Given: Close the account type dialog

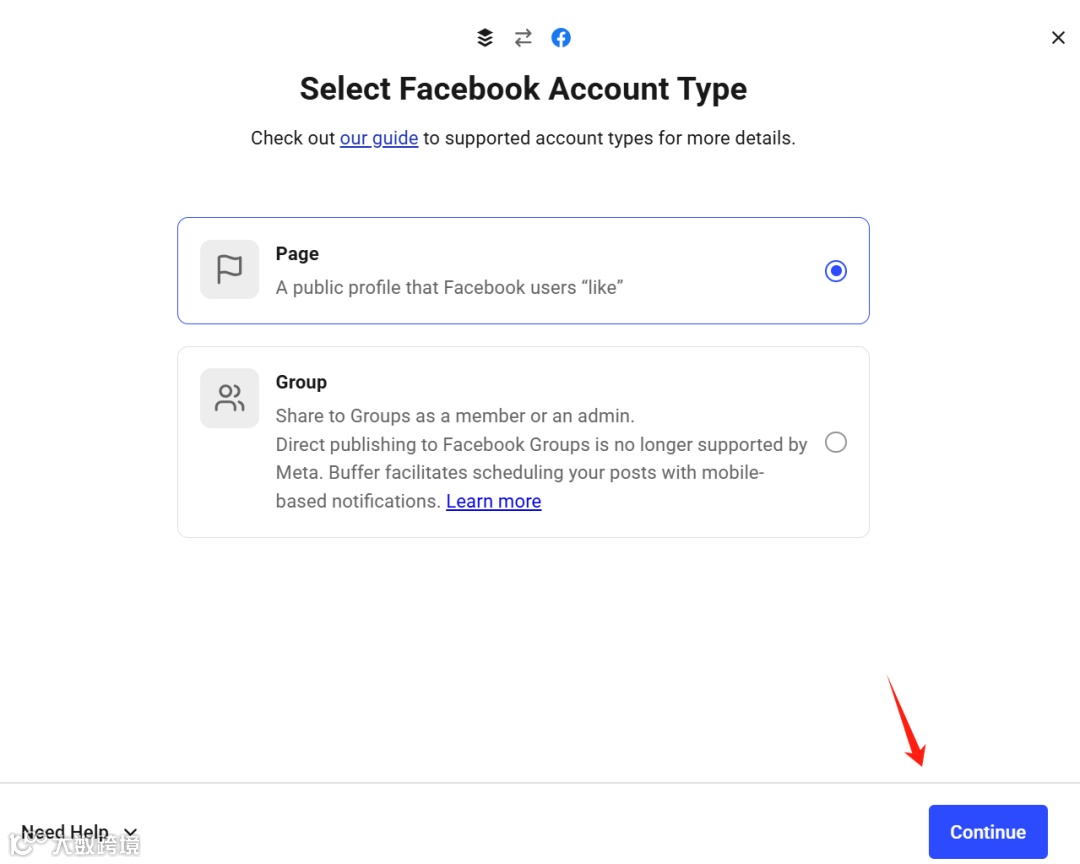Looking at the screenshot, I should [x=1058, y=38].
